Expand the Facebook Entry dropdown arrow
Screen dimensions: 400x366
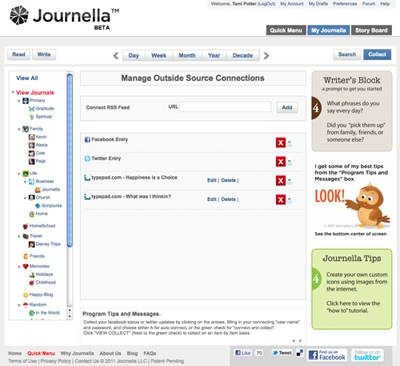point(289,143)
